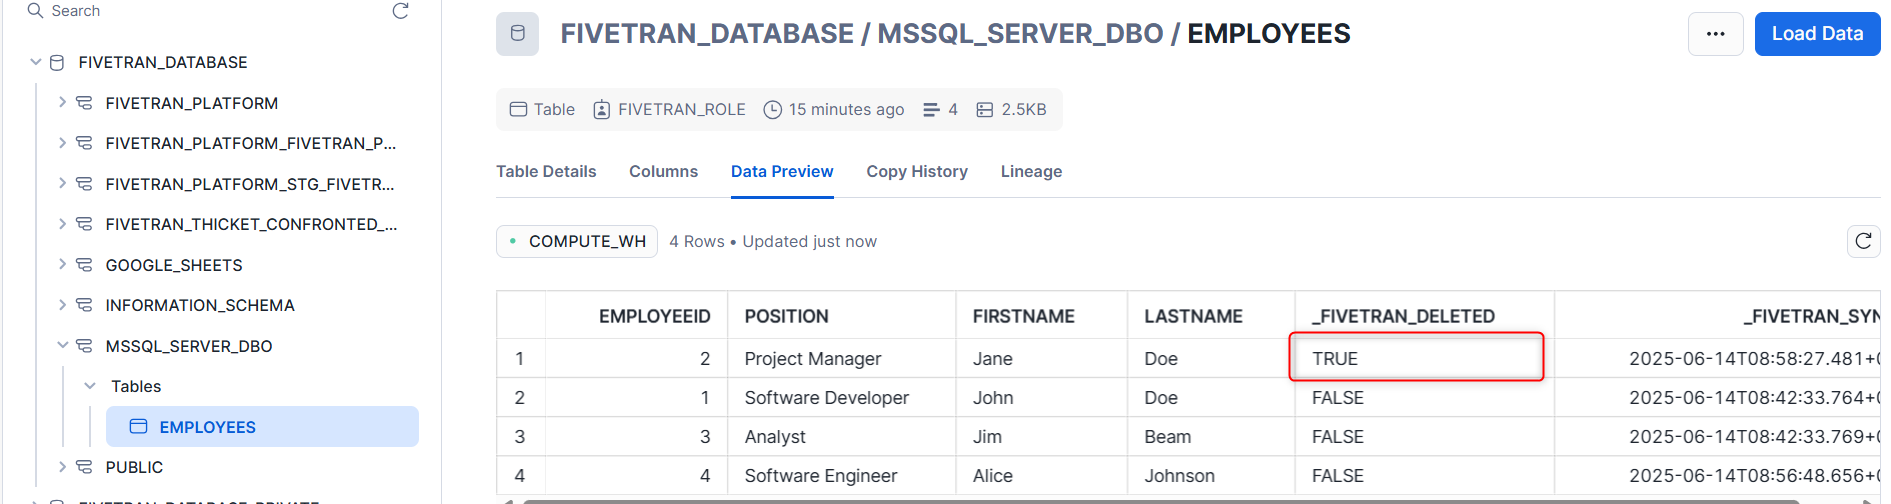The height and width of the screenshot is (504, 1891).
Task: Click the refresh icon beside the Search box
Action: 400,11
